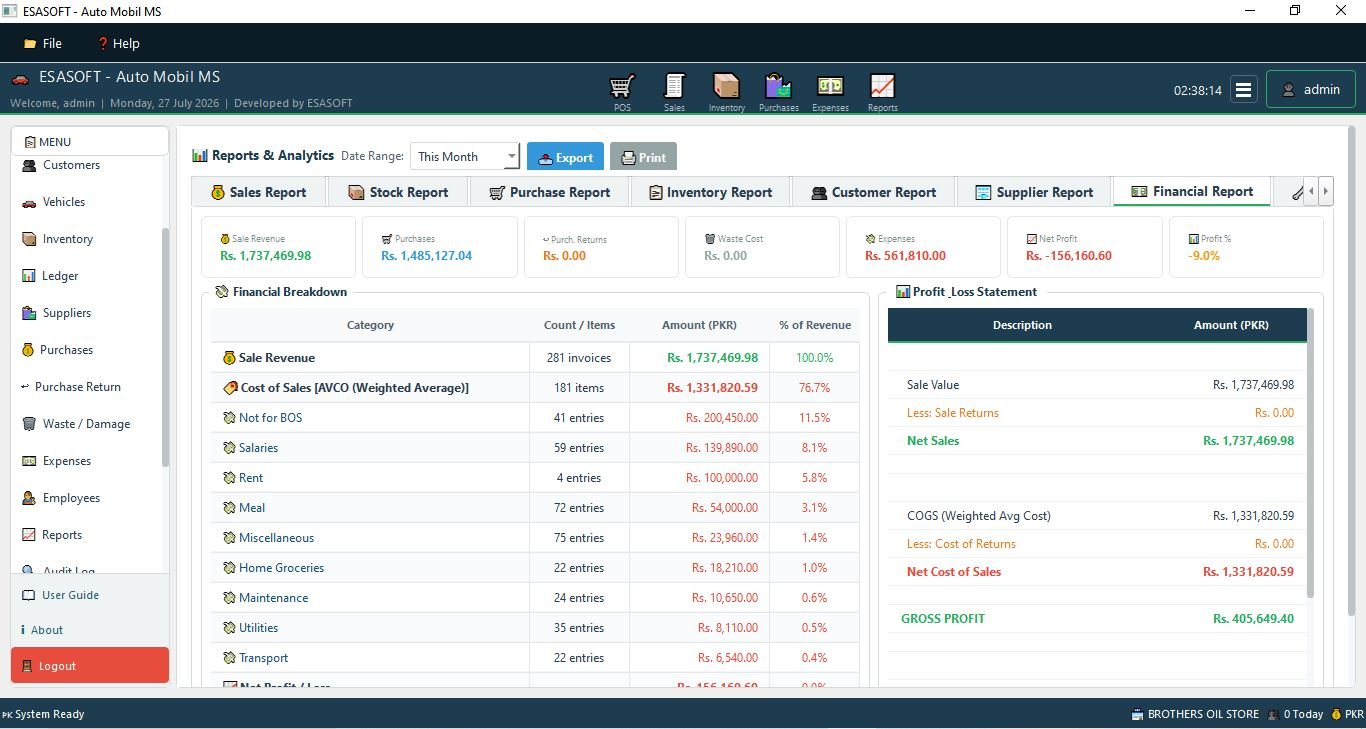Click the grey Print button
Image resolution: width=1366 pixels, height=729 pixels.
coord(643,157)
